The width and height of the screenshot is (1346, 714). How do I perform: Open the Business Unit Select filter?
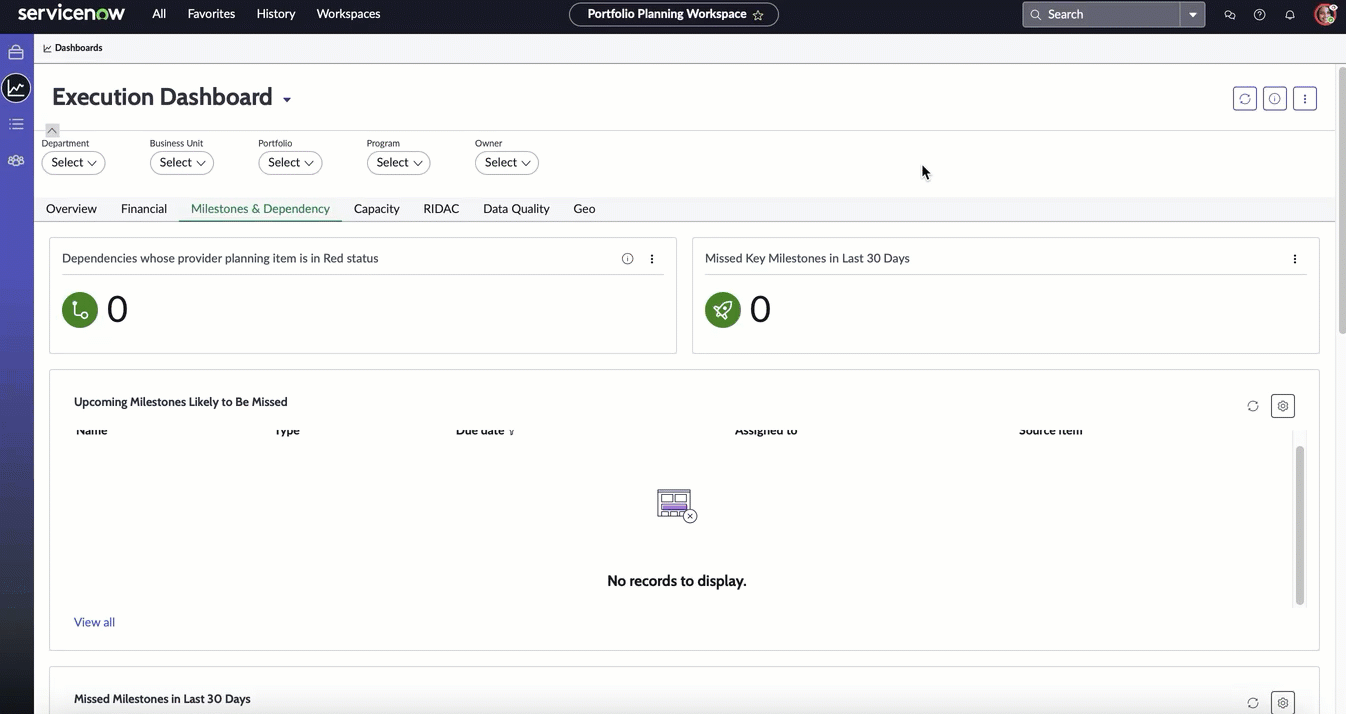pos(181,163)
